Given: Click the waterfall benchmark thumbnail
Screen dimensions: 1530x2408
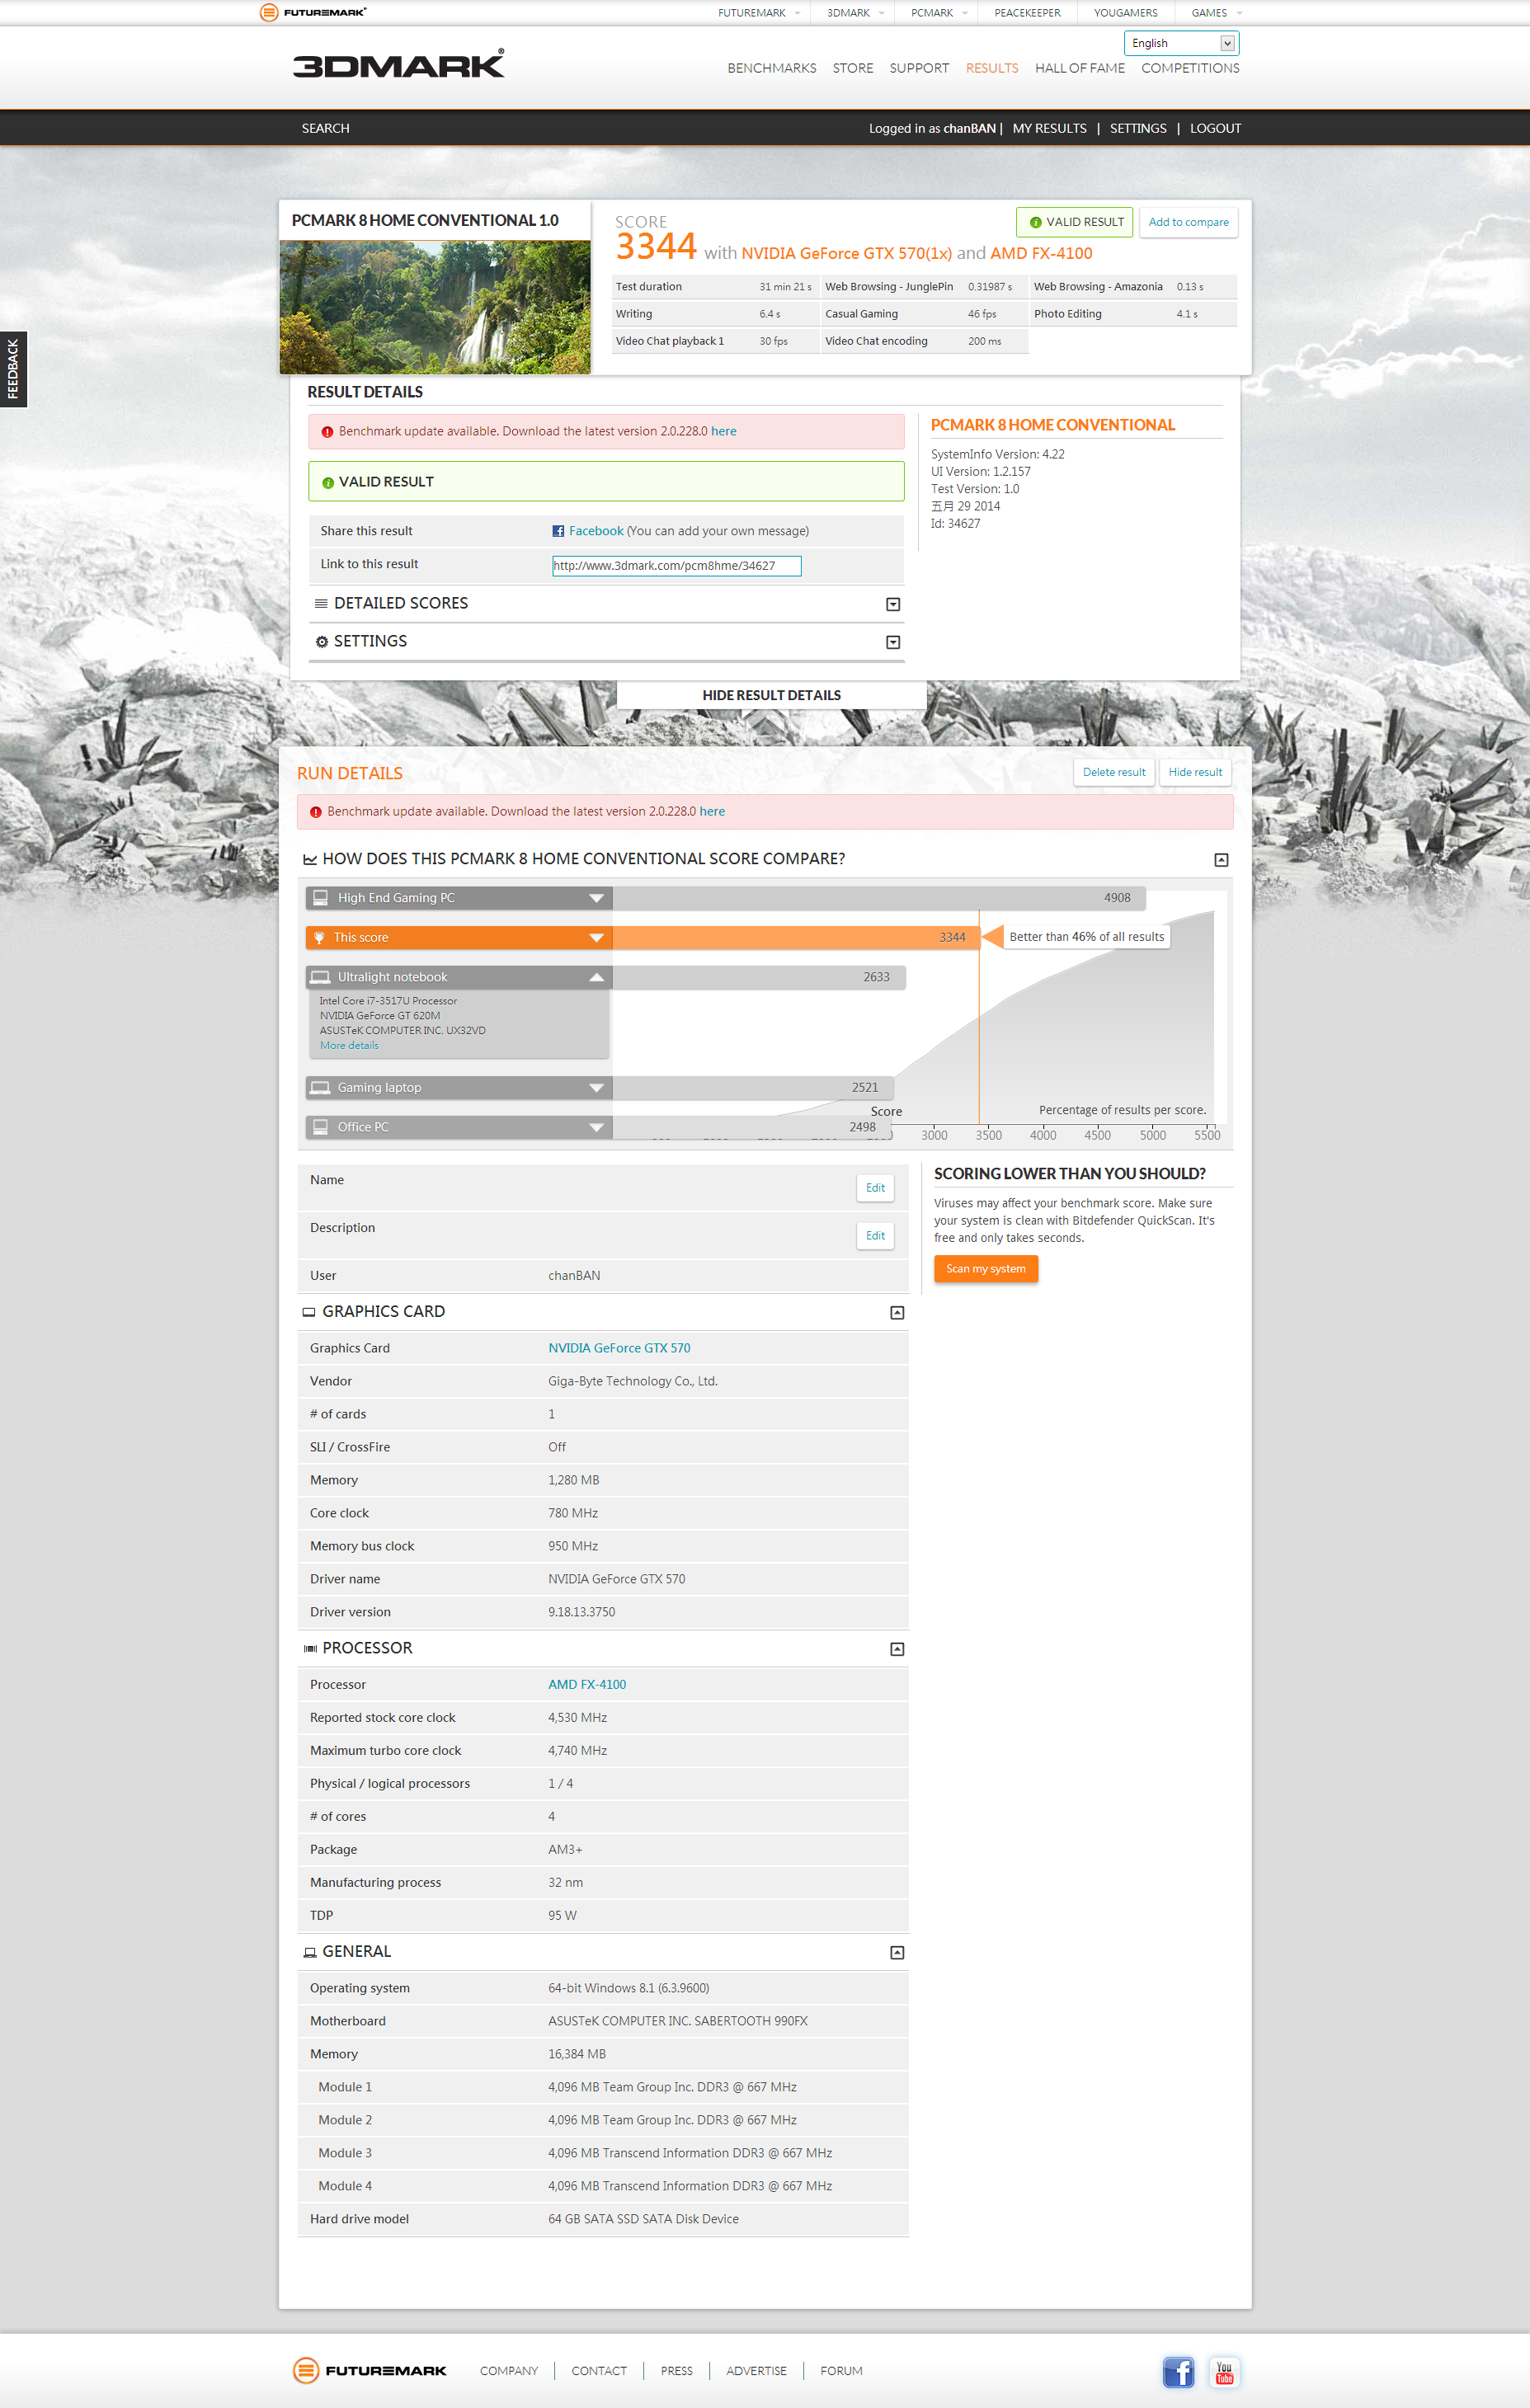Looking at the screenshot, I should pyautogui.click(x=435, y=307).
